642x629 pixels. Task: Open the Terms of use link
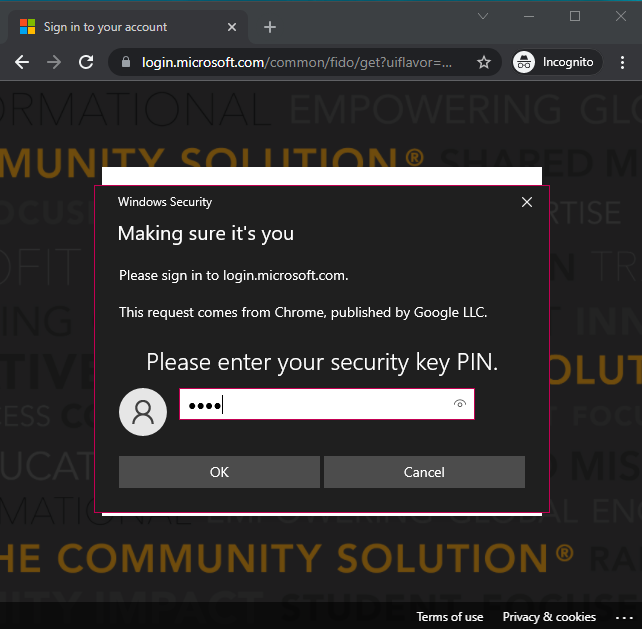(x=449, y=617)
